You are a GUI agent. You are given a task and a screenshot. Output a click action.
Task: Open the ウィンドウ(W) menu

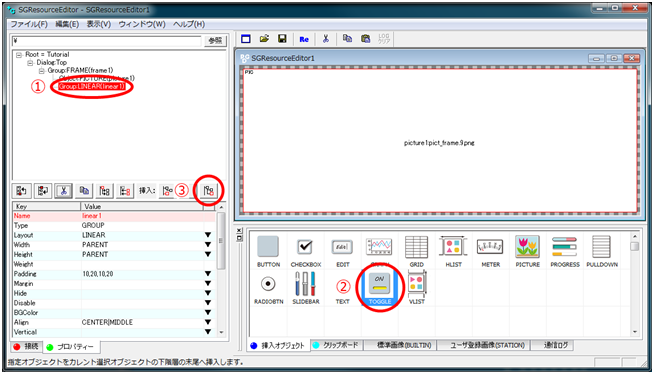pyautogui.click(x=142, y=24)
